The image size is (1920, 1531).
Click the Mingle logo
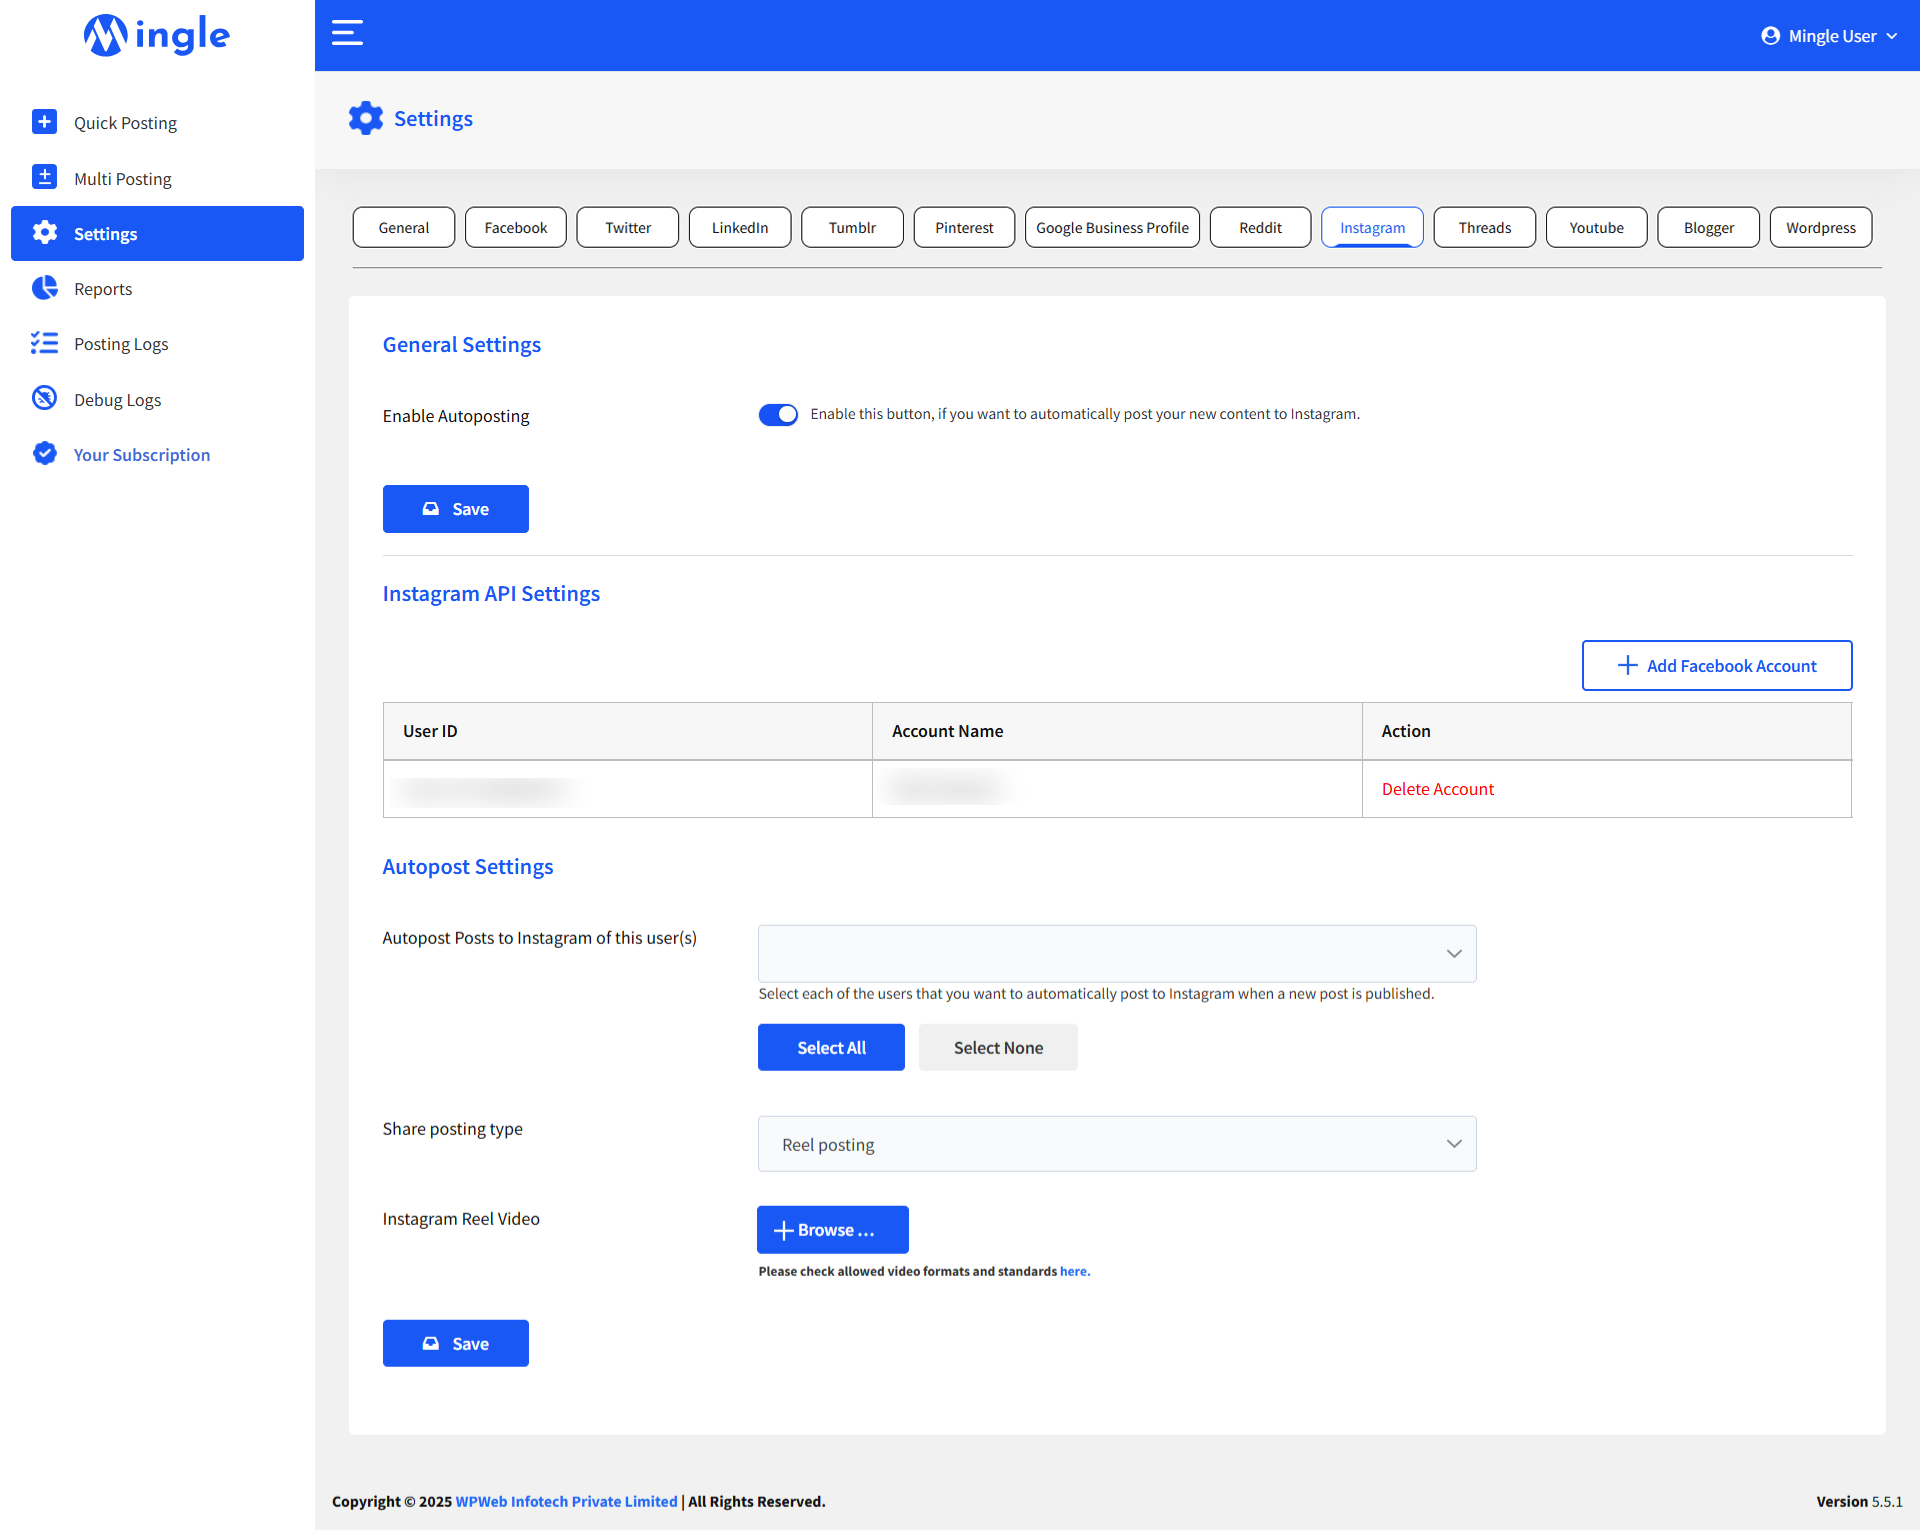[x=157, y=35]
